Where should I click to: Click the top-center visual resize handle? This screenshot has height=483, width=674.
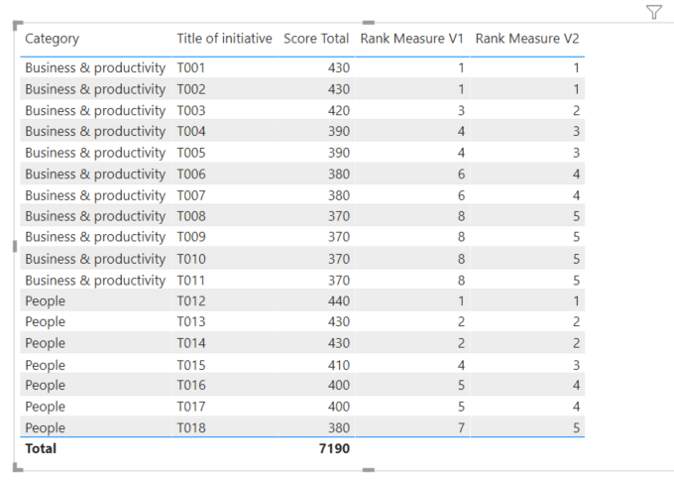tap(368, 22)
